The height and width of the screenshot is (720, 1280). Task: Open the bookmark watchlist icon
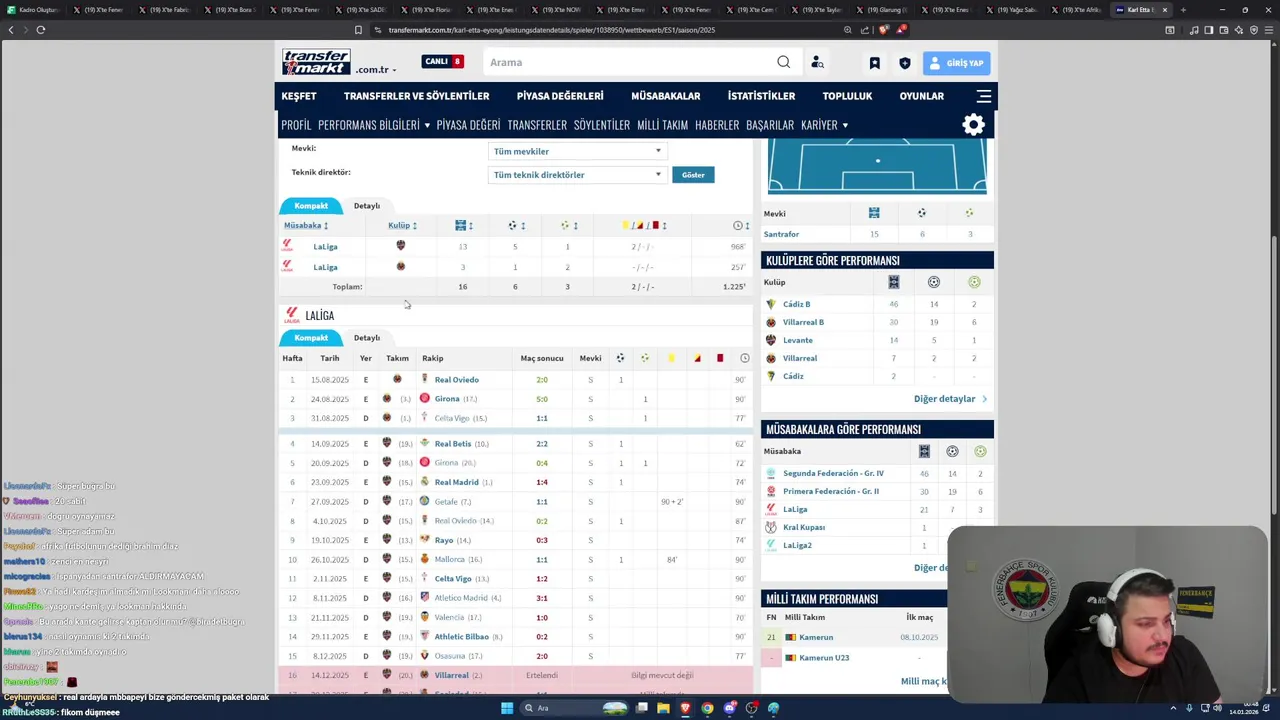point(874,63)
